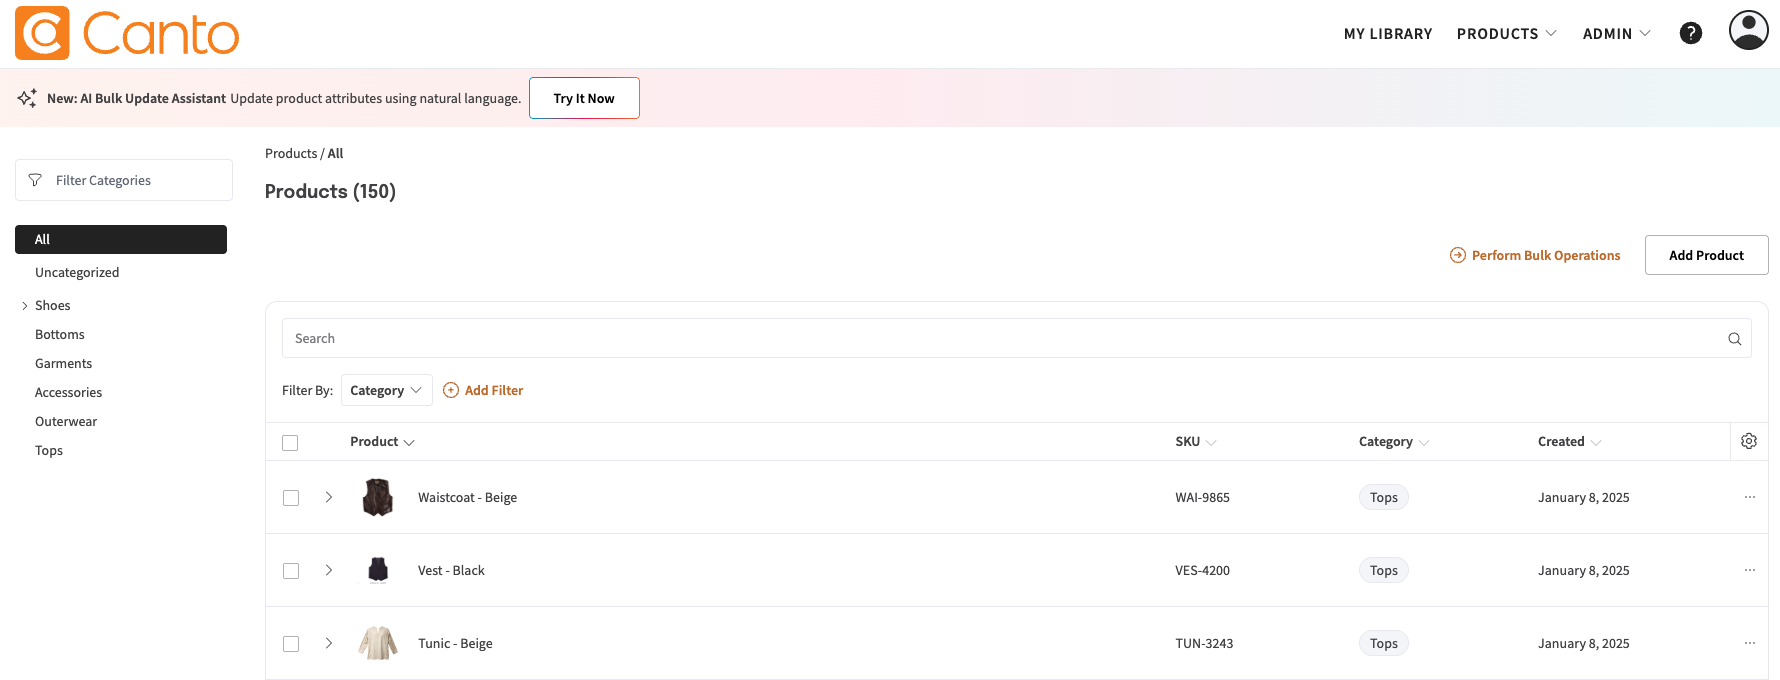Focus the product Search field

pos(1016,338)
